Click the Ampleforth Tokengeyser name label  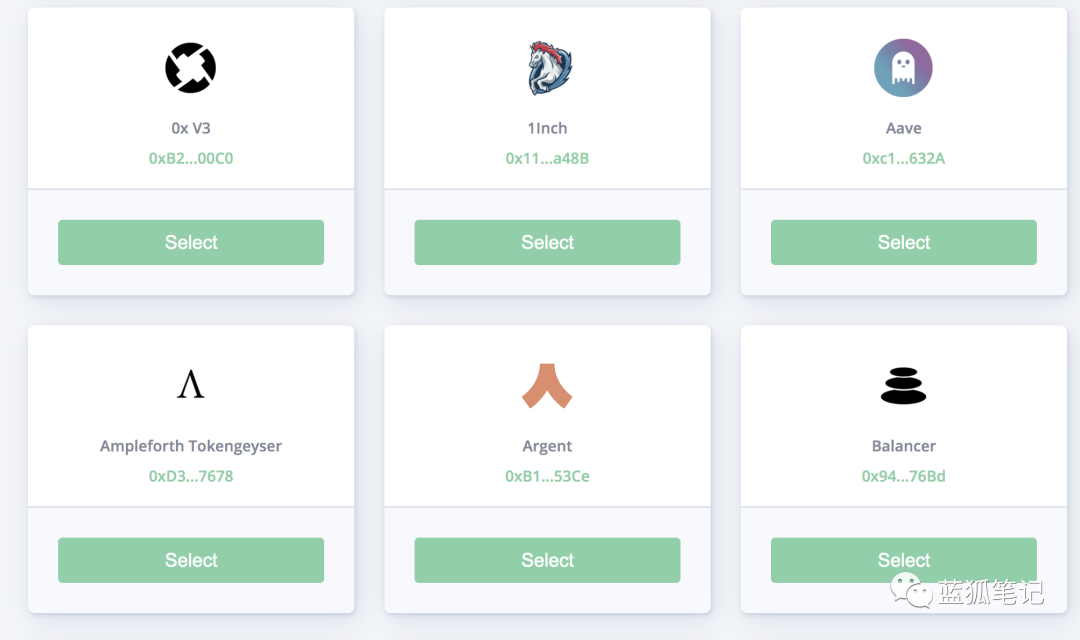coord(191,446)
